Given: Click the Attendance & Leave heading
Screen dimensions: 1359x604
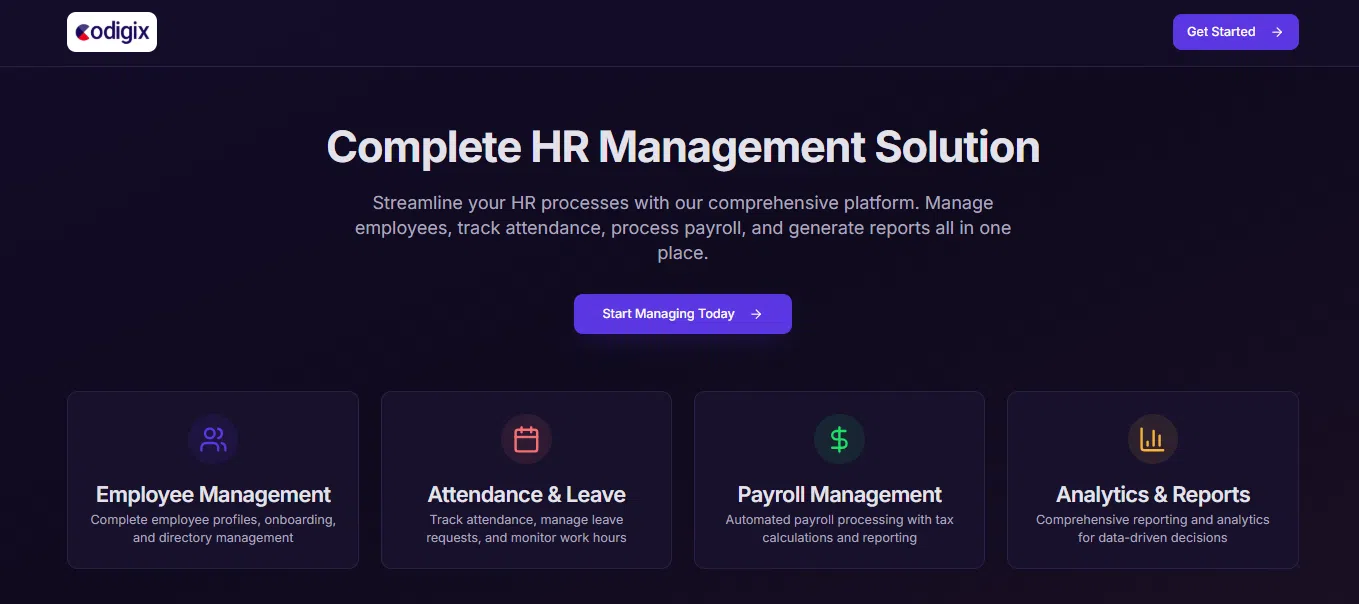Looking at the screenshot, I should point(526,494).
